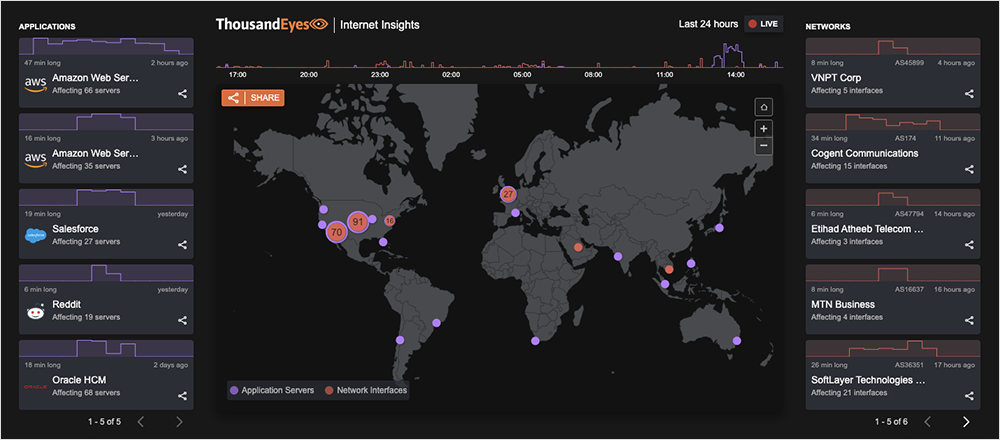Screen dimensions: 1000x440
Task: Toggle Application Servers legend item
Action: 272,390
